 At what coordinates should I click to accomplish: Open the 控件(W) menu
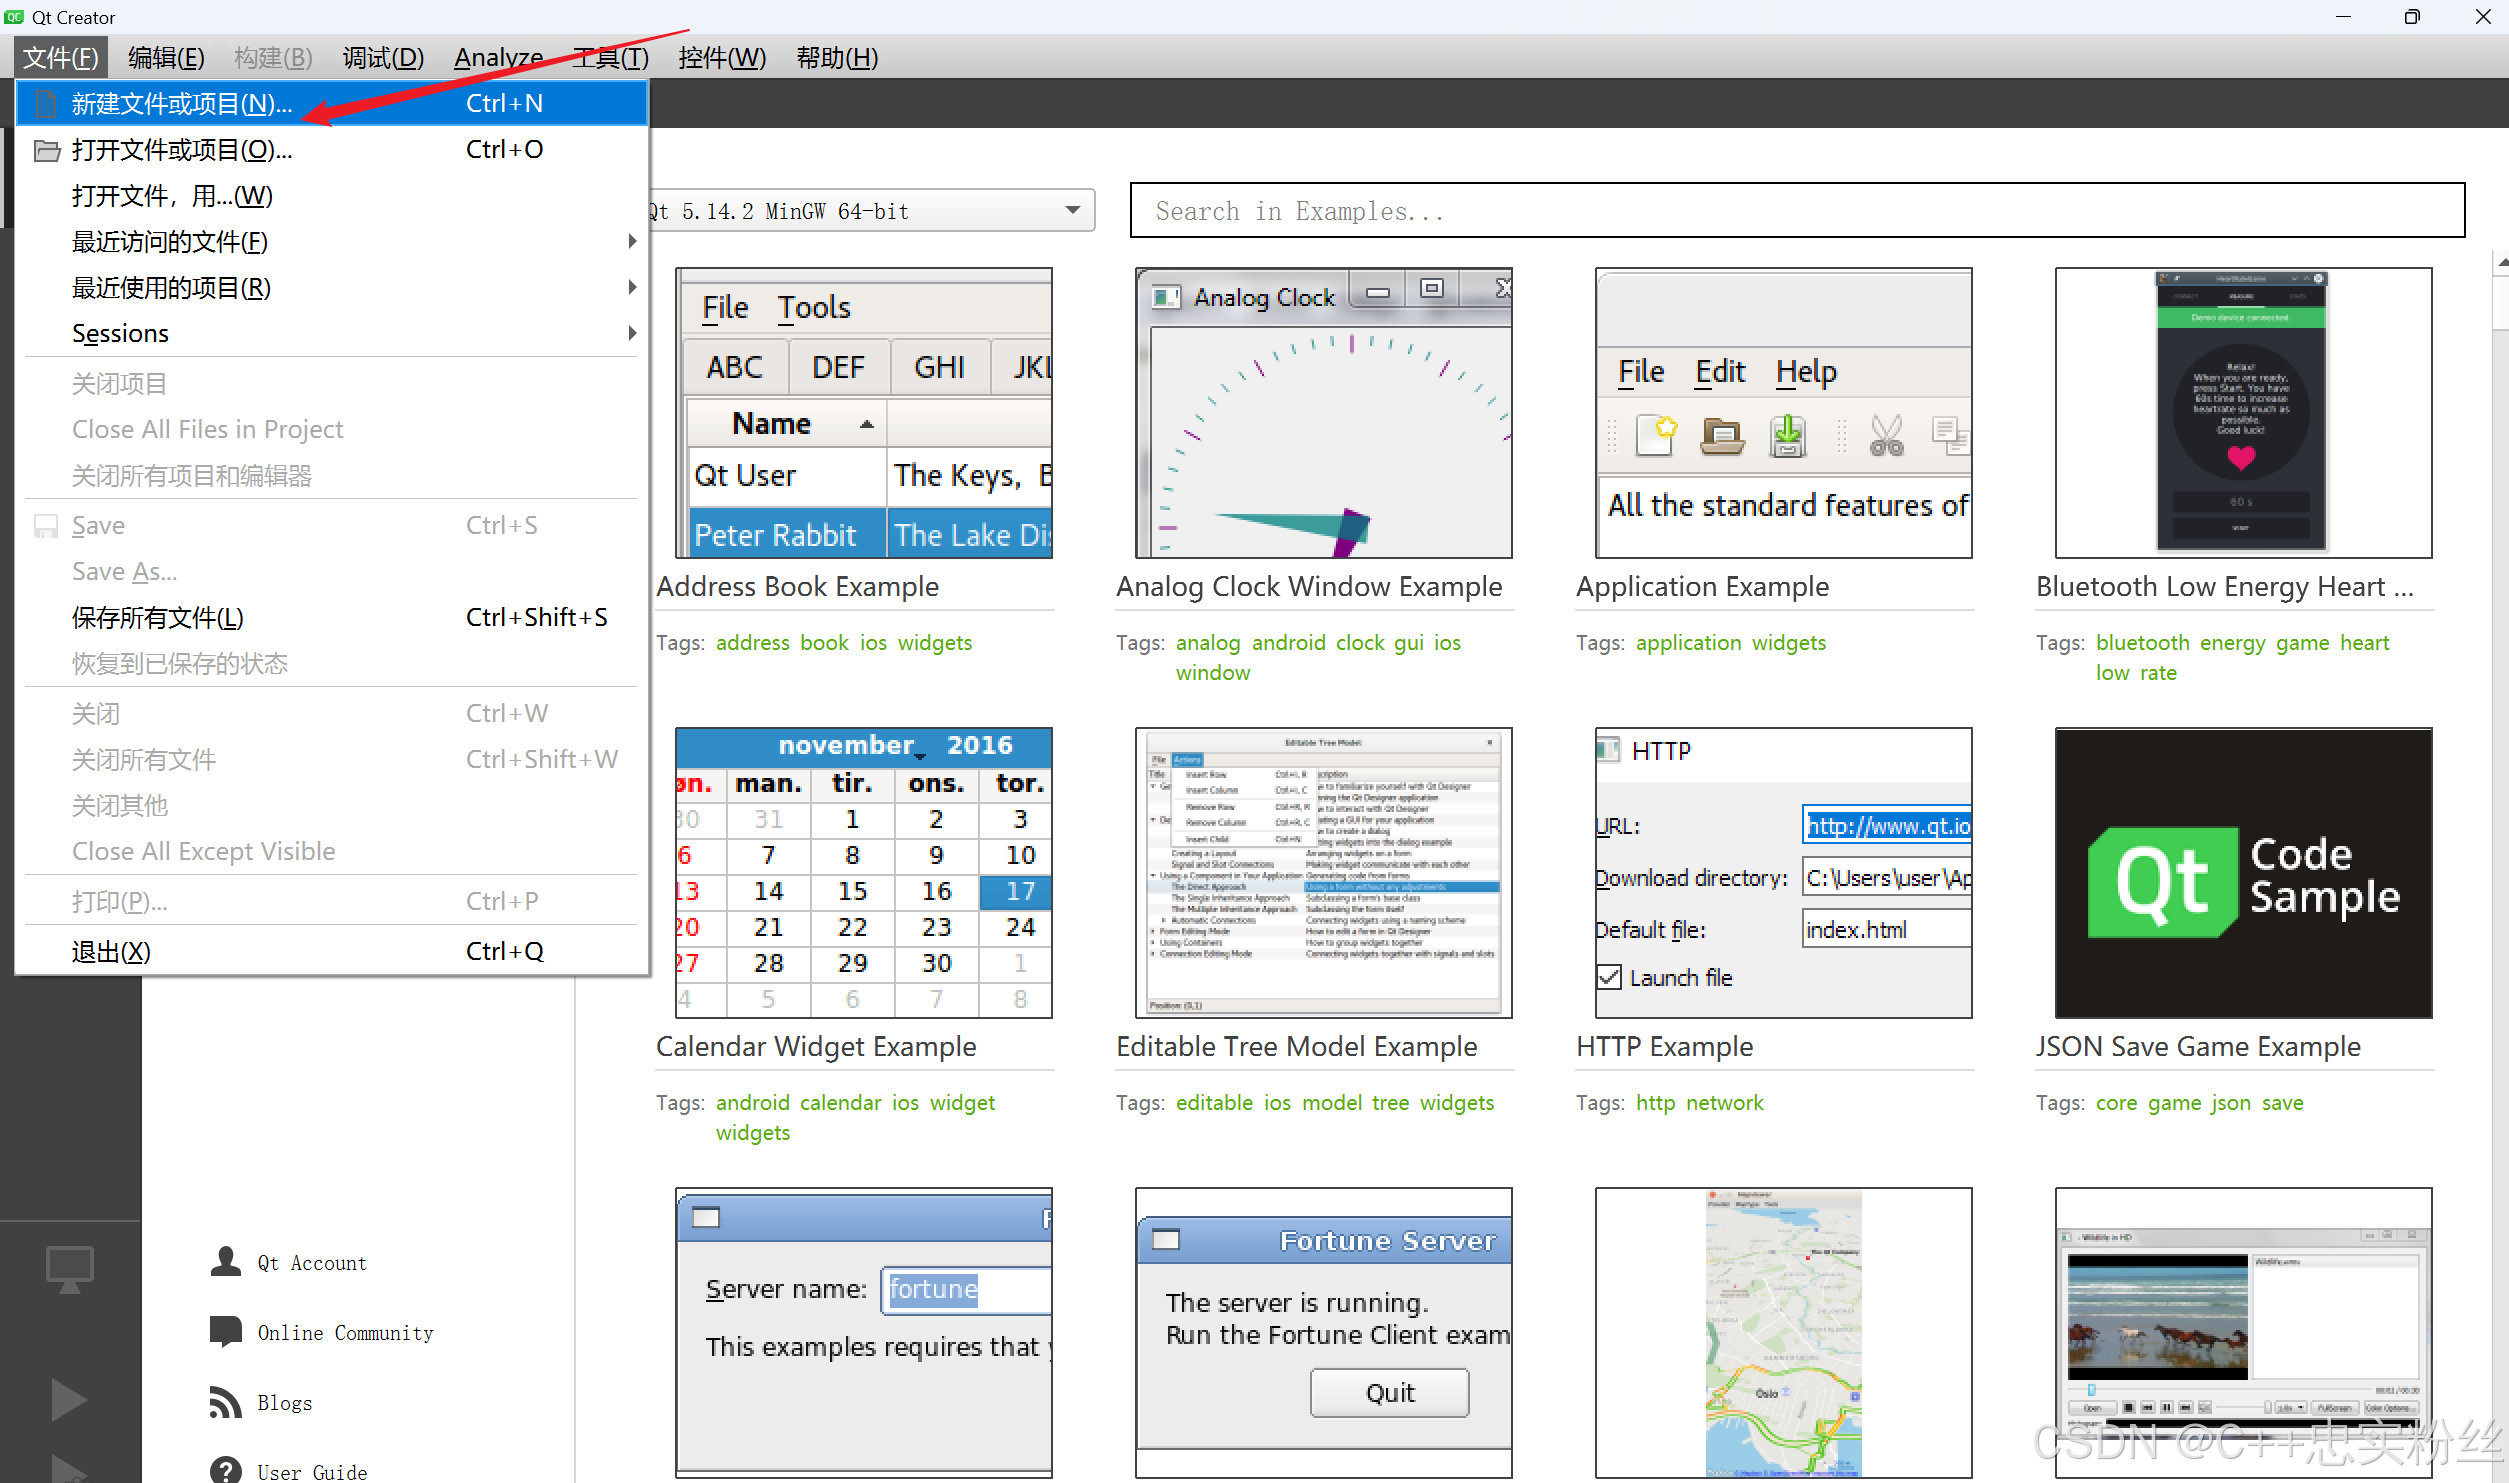[x=722, y=57]
